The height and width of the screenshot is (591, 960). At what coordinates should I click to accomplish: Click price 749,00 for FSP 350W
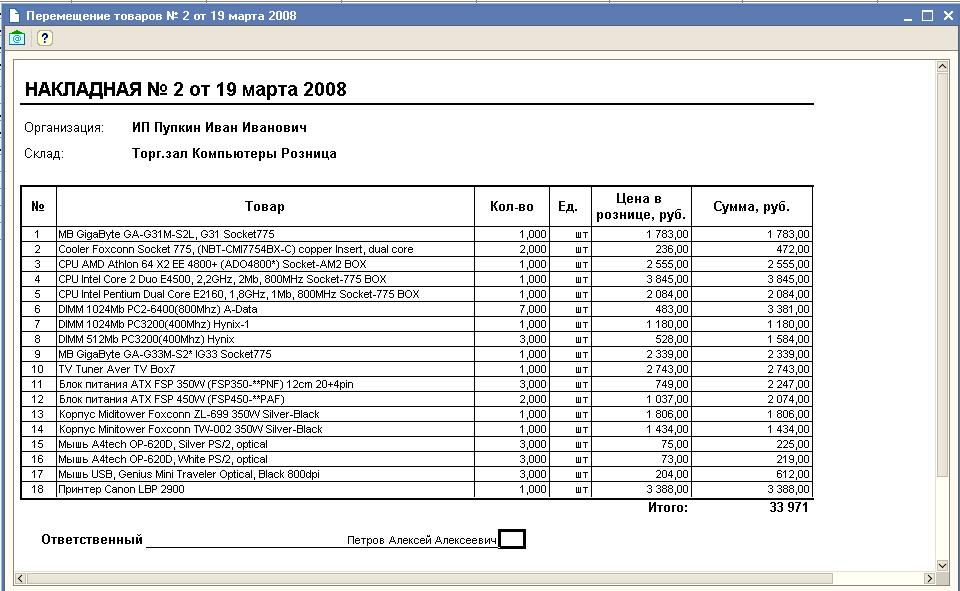pyautogui.click(x=672, y=384)
